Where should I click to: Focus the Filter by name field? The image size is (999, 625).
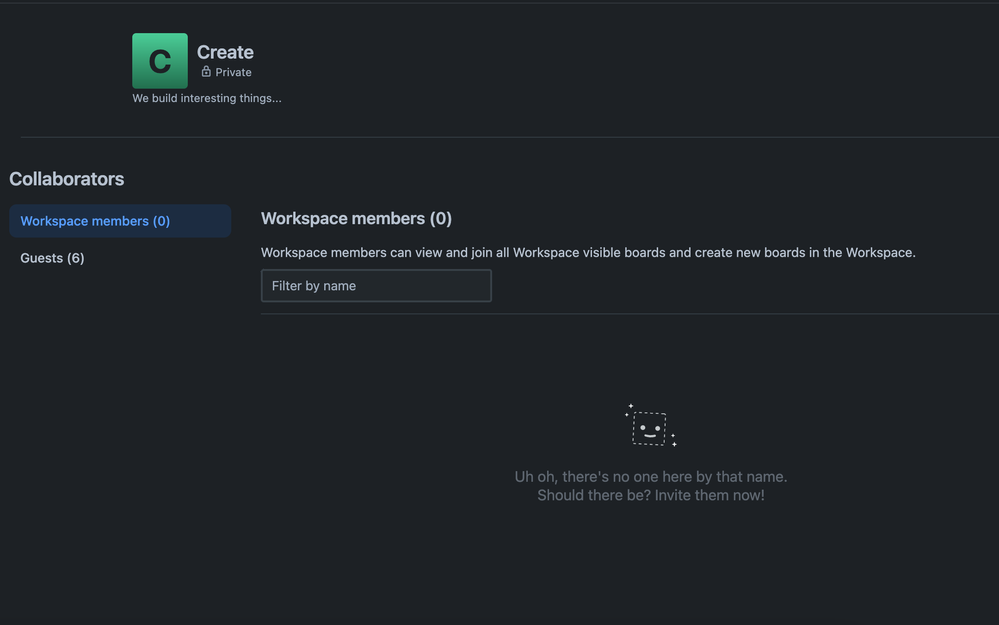(x=376, y=285)
